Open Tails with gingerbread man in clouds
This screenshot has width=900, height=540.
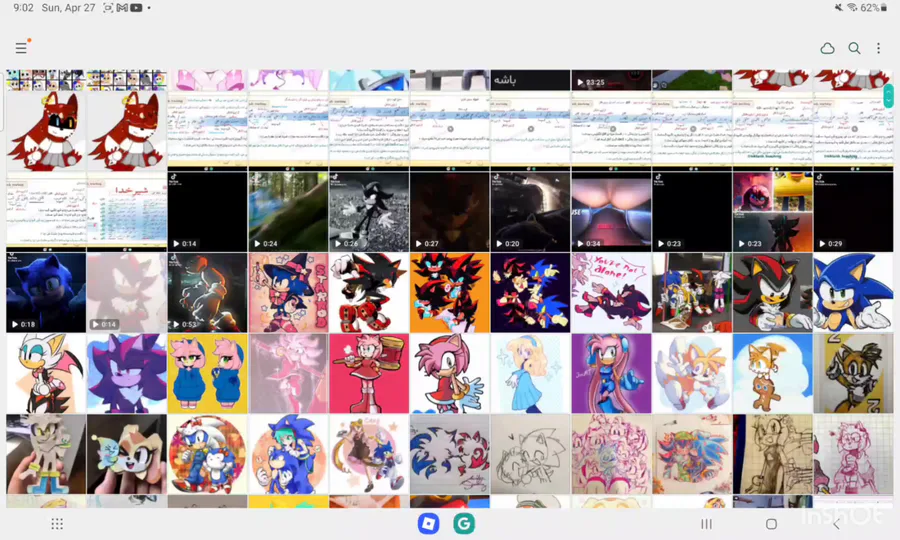pos(773,374)
